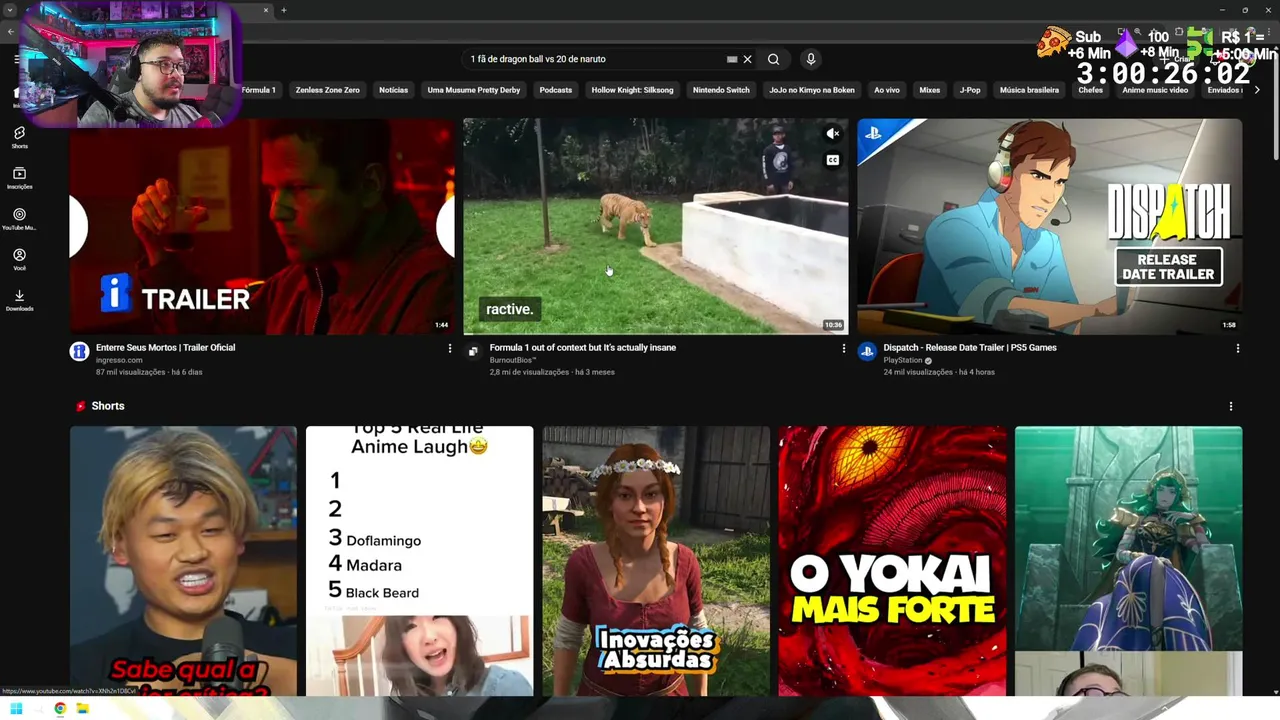Image resolution: width=1280 pixels, height=720 pixels.
Task: Open Top 5 Real Life Anime Laugh Short
Action: [x=419, y=561]
